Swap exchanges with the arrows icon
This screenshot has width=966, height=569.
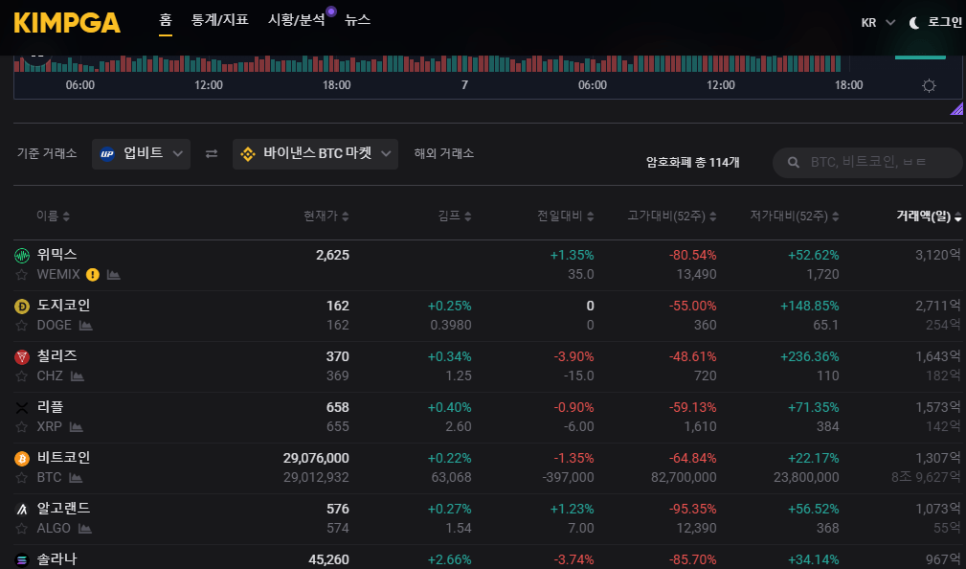211,154
